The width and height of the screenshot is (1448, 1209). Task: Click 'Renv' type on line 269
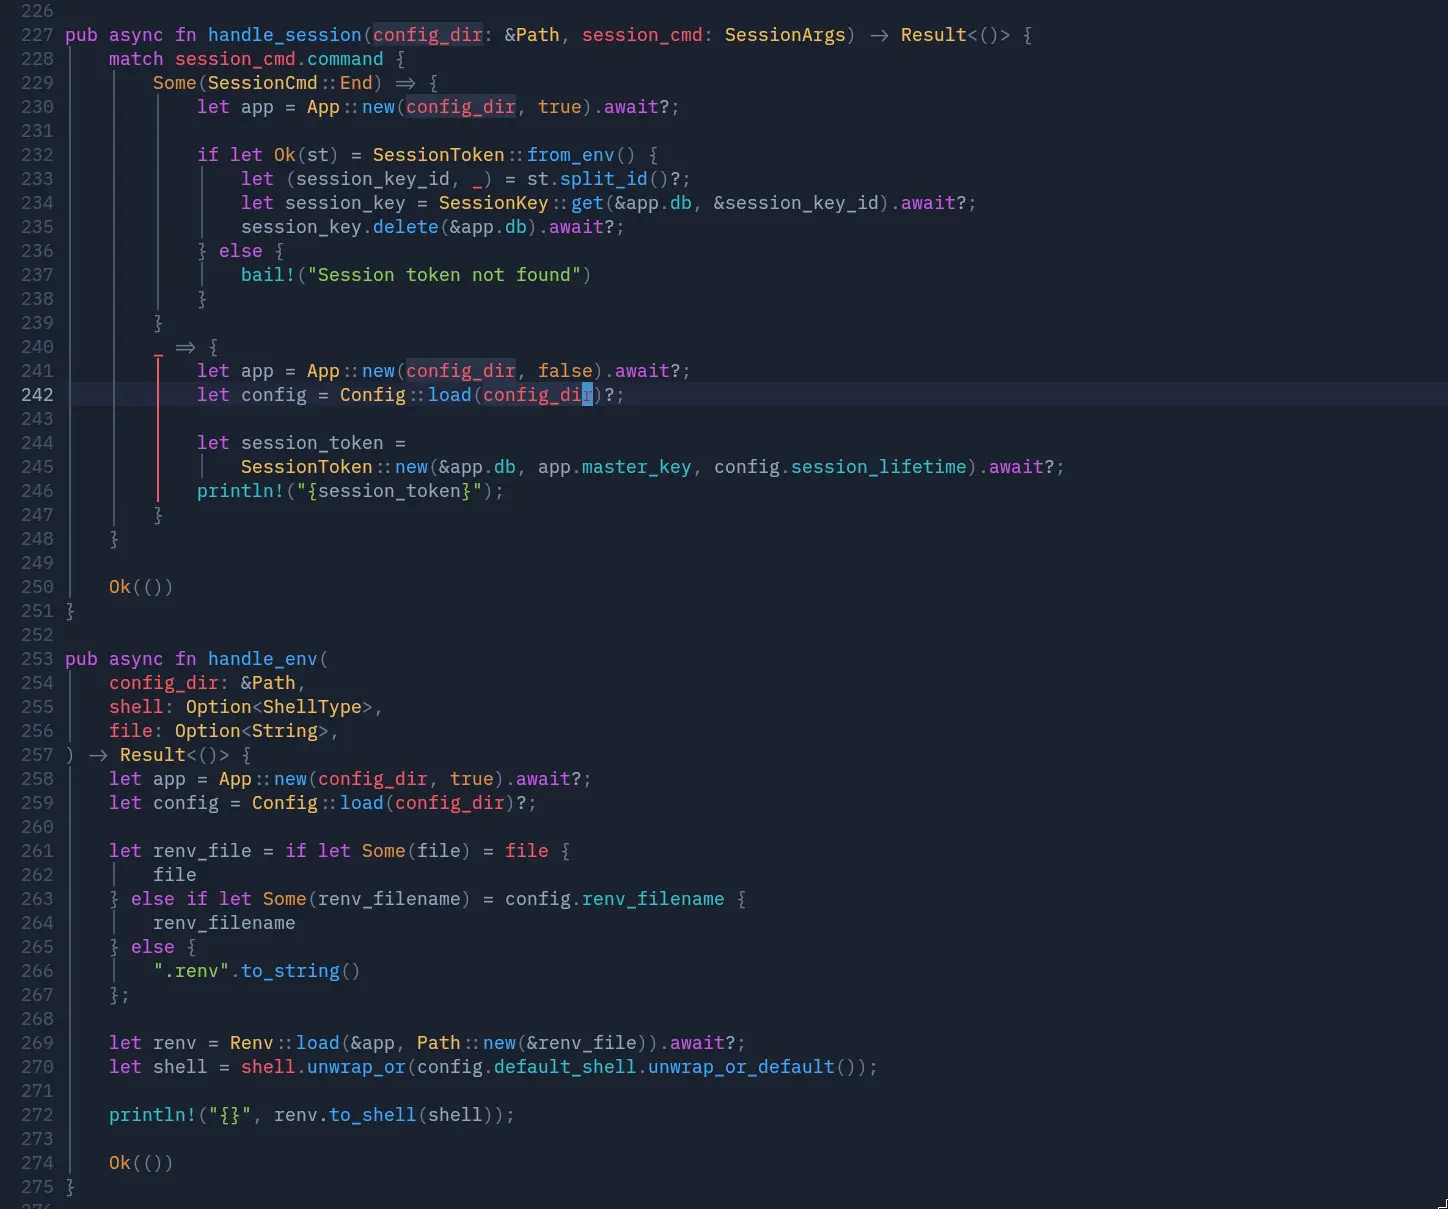point(252,1043)
